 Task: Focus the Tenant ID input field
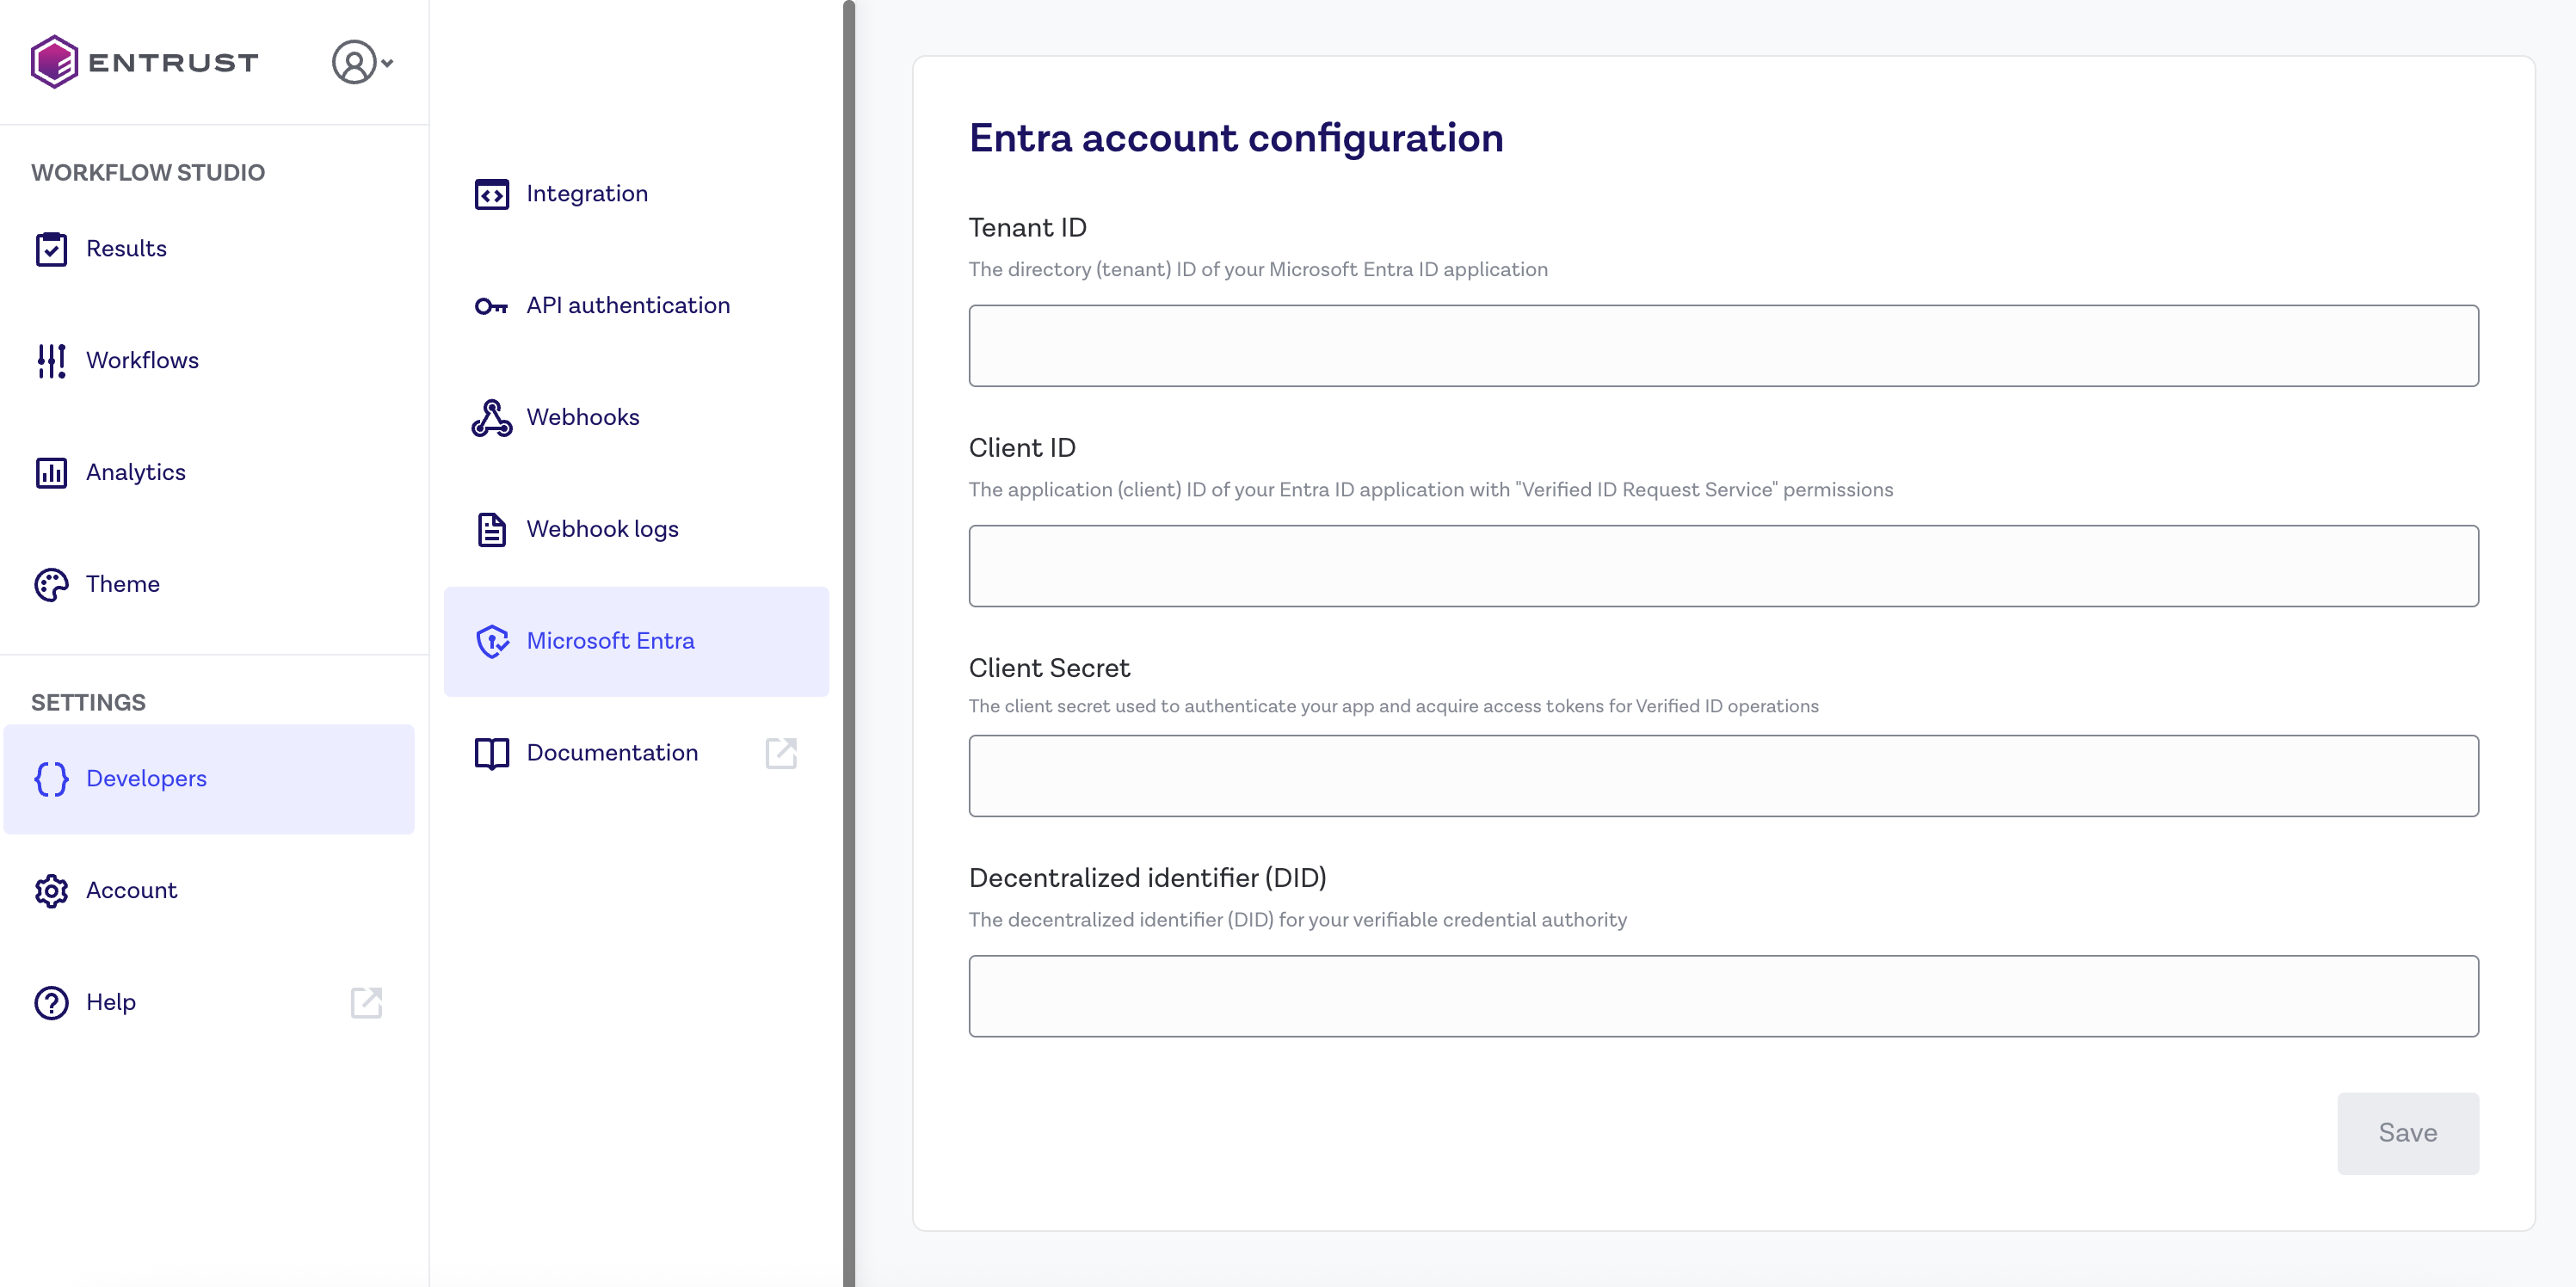pos(1722,346)
